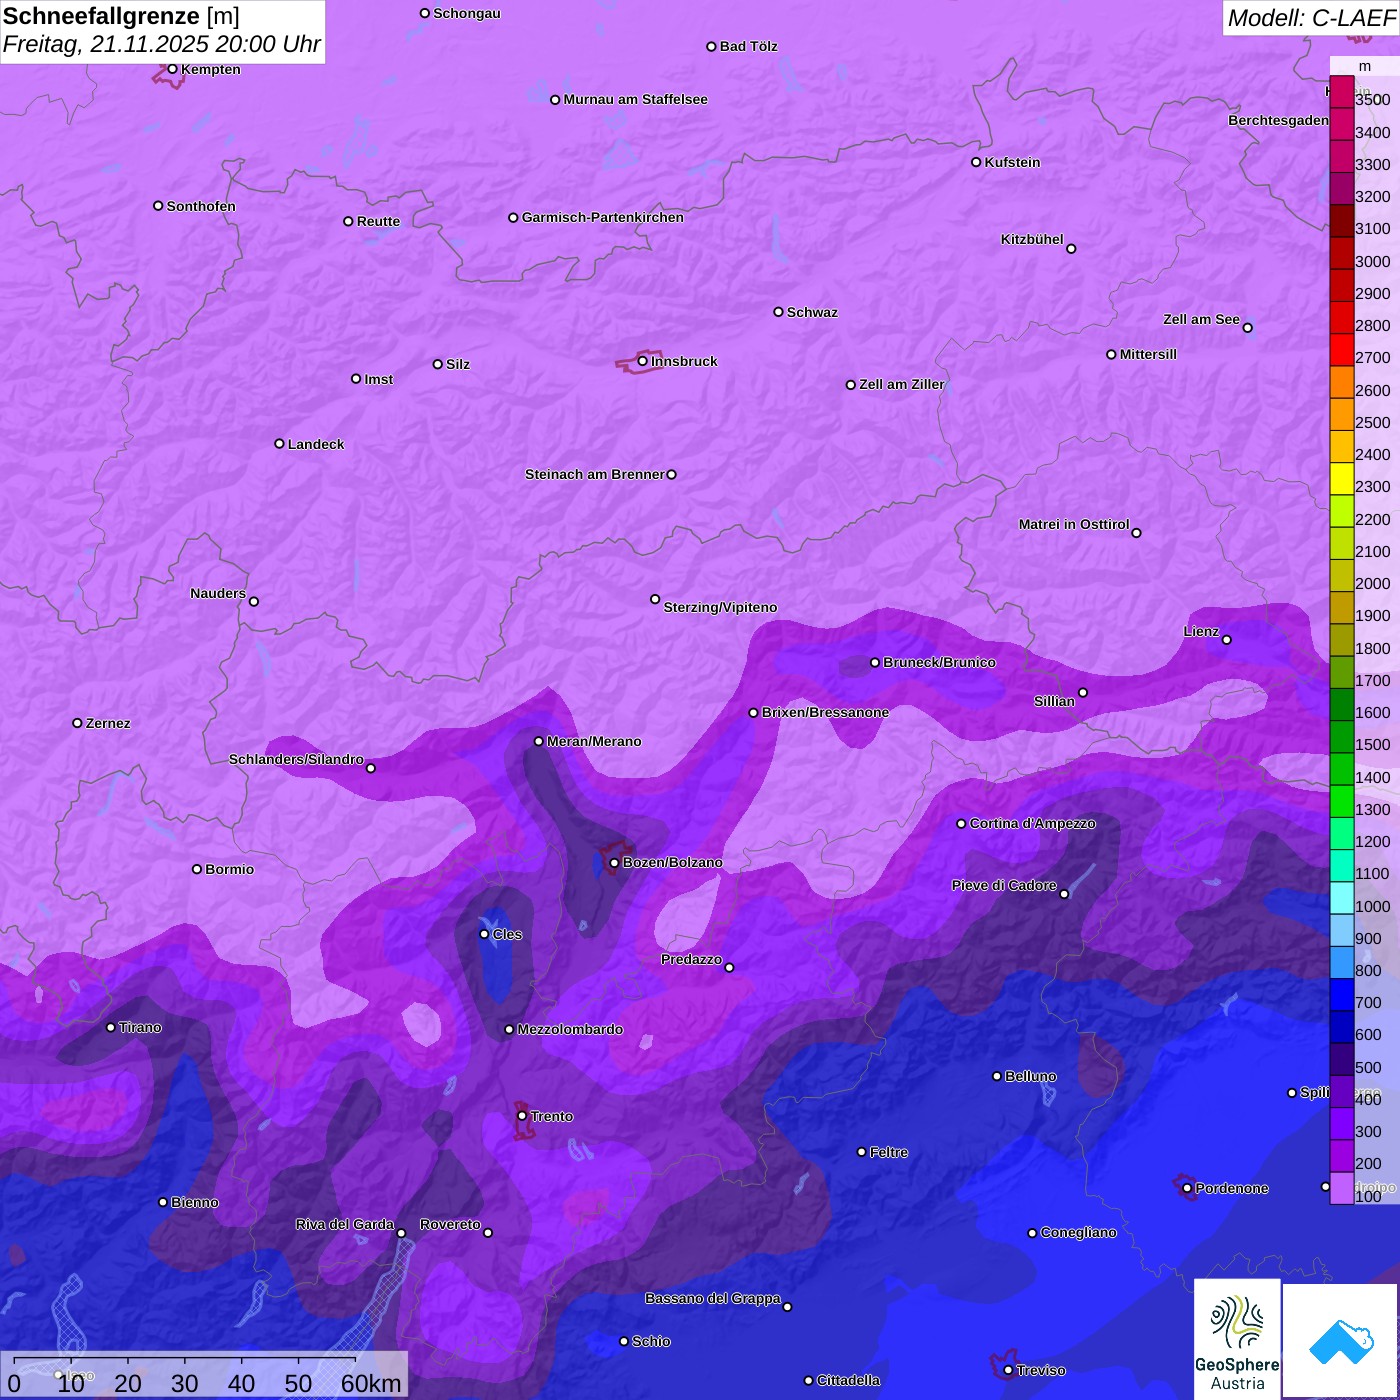The image size is (1400, 1400).
Task: Click the GeoSphere Austria logo
Action: point(1237,1338)
